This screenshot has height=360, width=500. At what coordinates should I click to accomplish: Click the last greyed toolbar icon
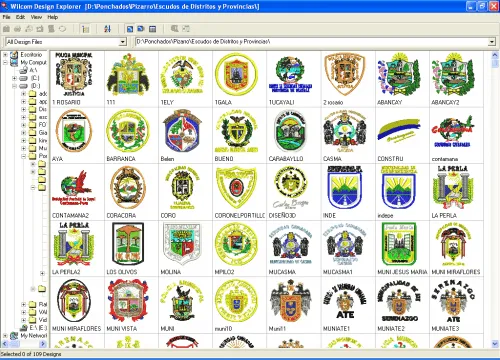(186, 29)
